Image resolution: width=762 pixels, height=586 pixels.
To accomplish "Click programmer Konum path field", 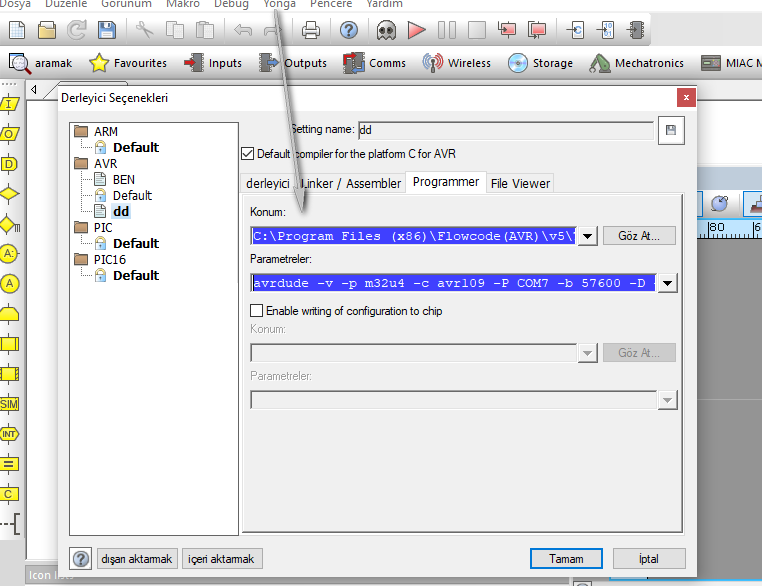I will (413, 236).
